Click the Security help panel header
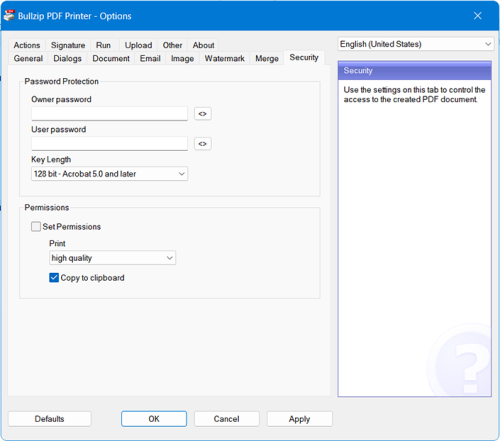500x441 pixels. tap(415, 71)
